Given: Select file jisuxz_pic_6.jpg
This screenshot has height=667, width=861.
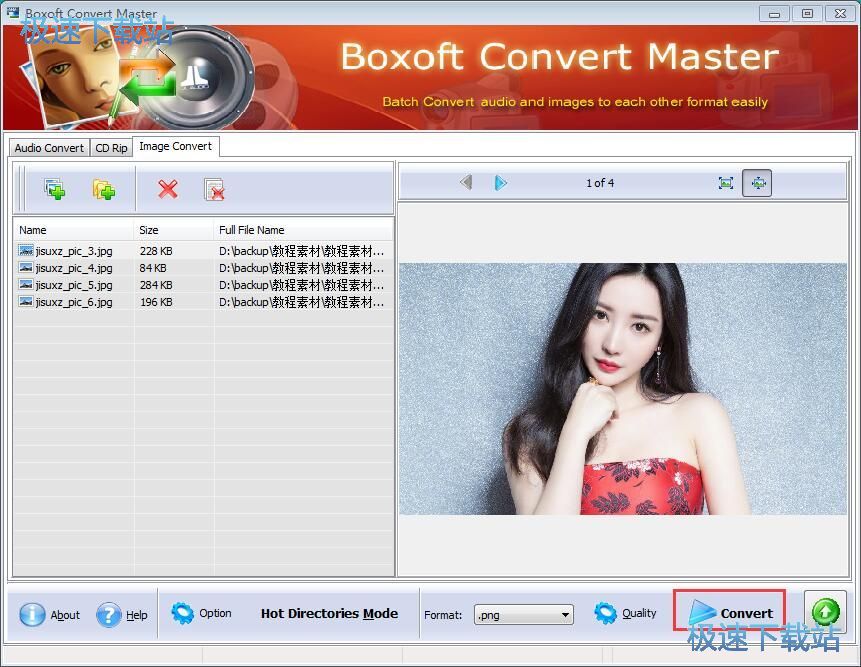Looking at the screenshot, I should [74, 302].
